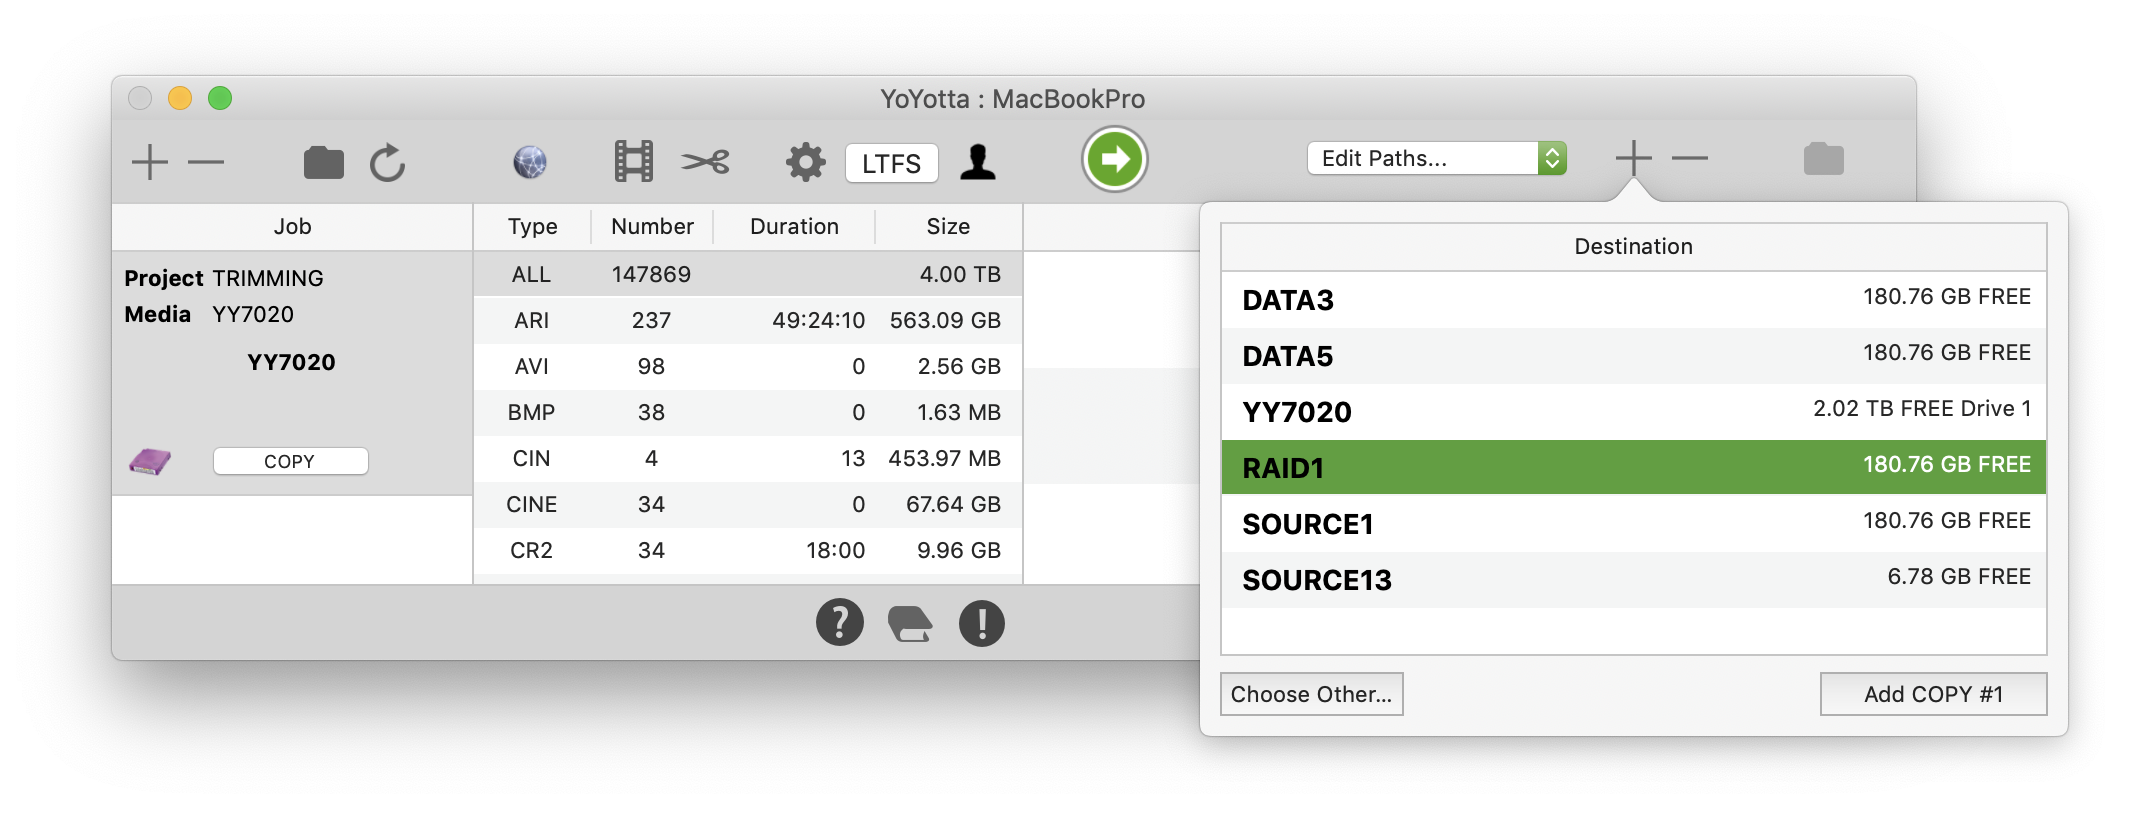Select the AVI type row
Screen dimensions: 2140x816
748,366
